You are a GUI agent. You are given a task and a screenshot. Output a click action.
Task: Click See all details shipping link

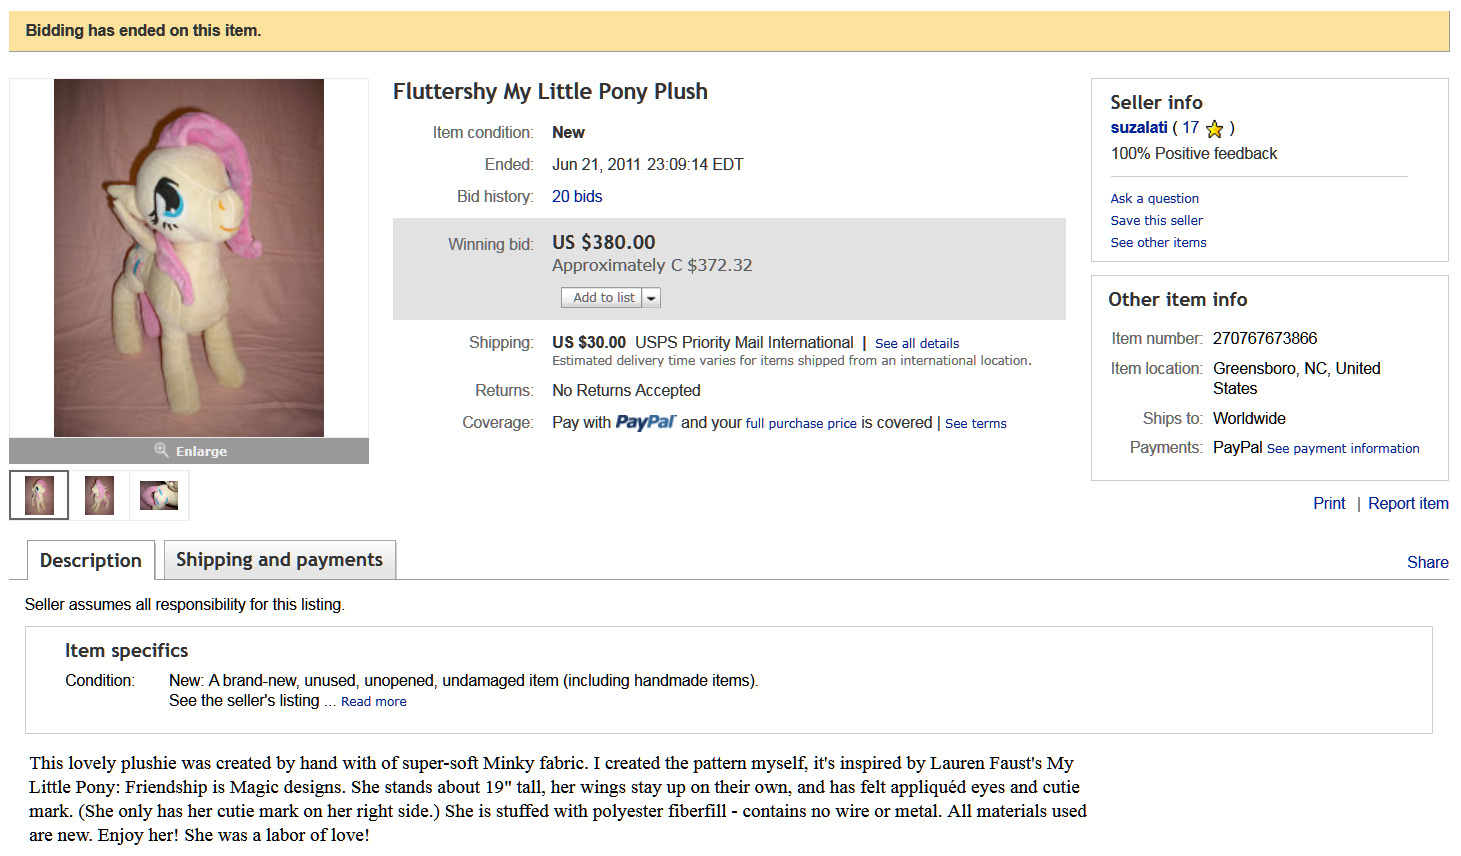917,344
